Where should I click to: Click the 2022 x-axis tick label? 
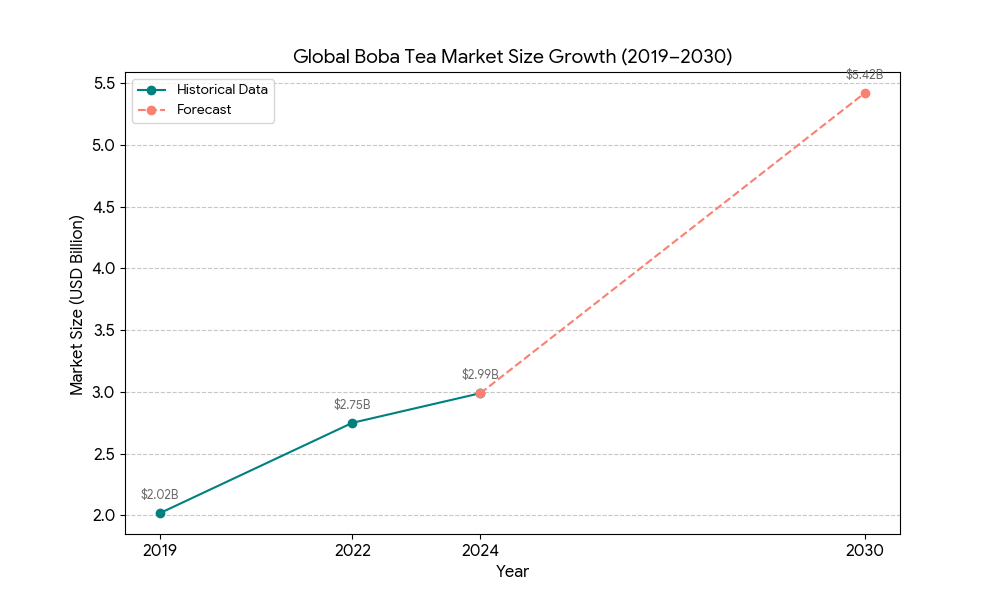pyautogui.click(x=352, y=550)
